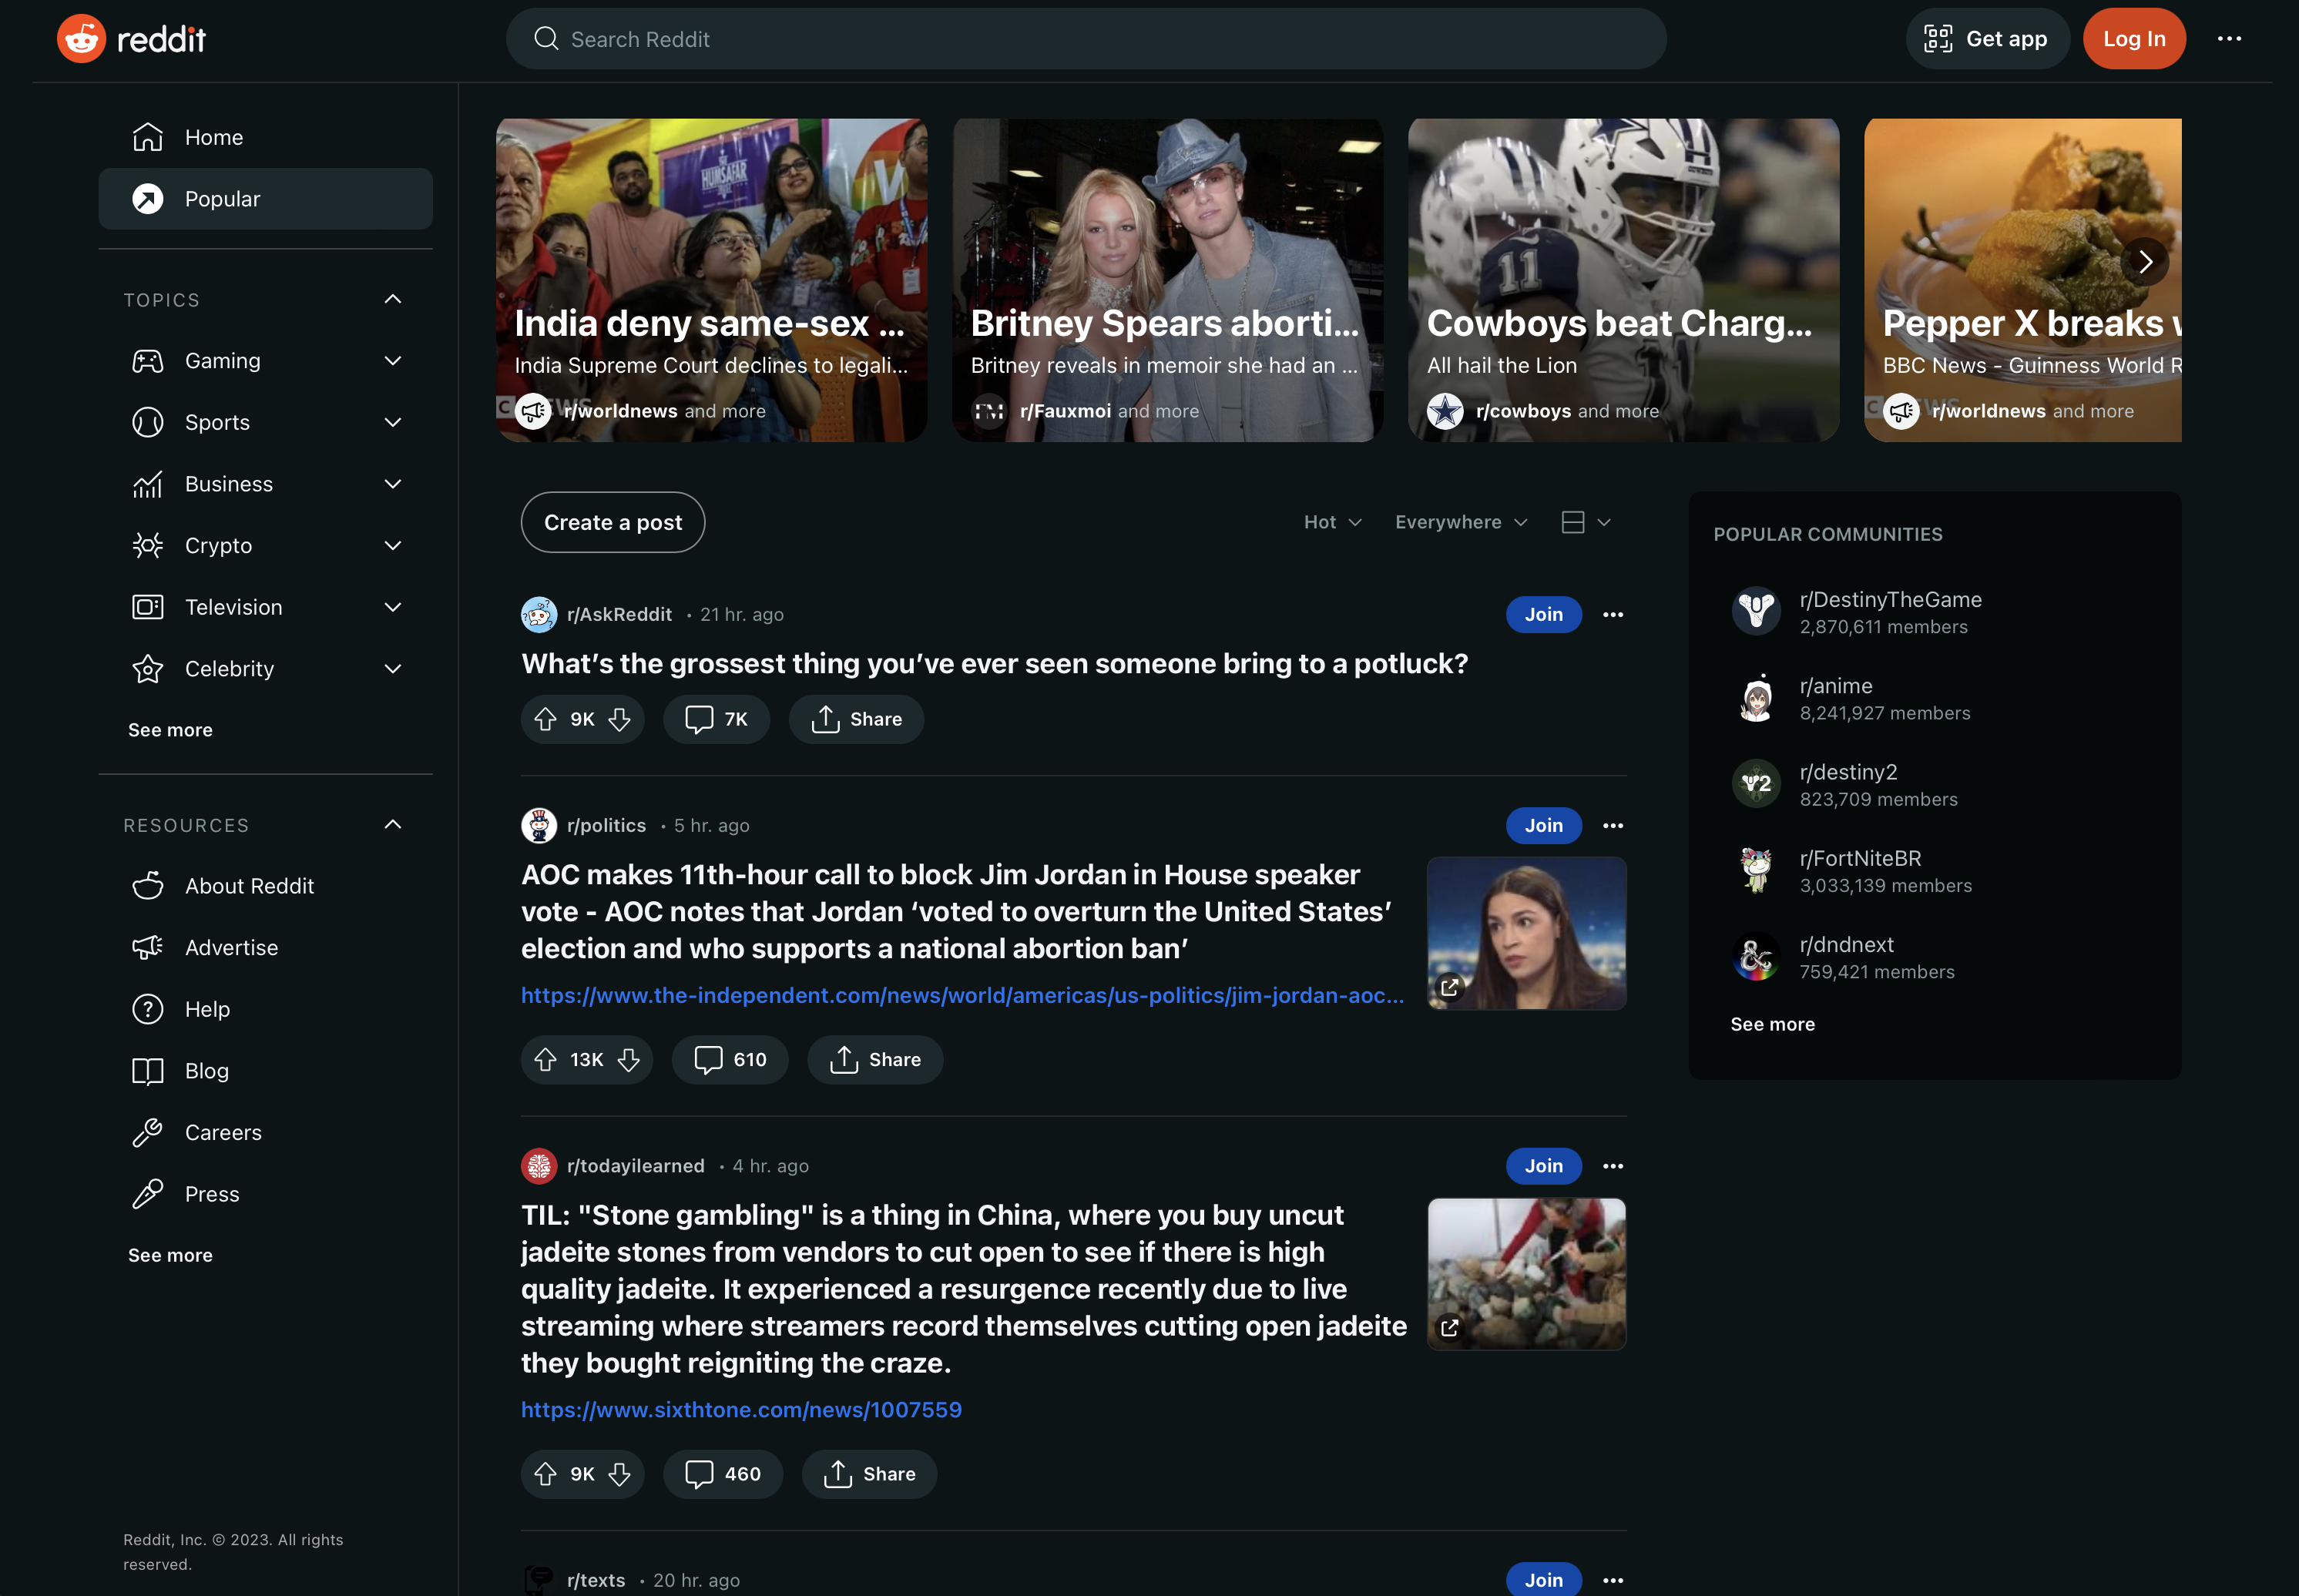Open the Everywhere location dropdown
This screenshot has height=1596, width=2299.
coord(1461,522)
